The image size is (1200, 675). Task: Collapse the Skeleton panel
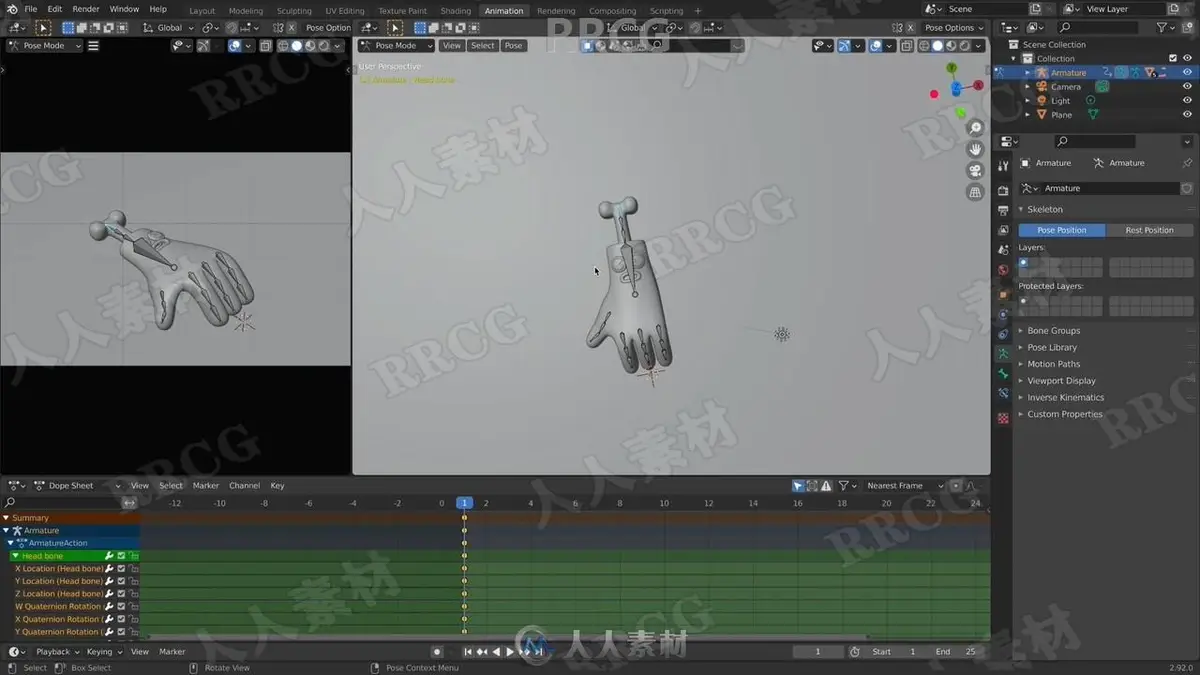1045,209
